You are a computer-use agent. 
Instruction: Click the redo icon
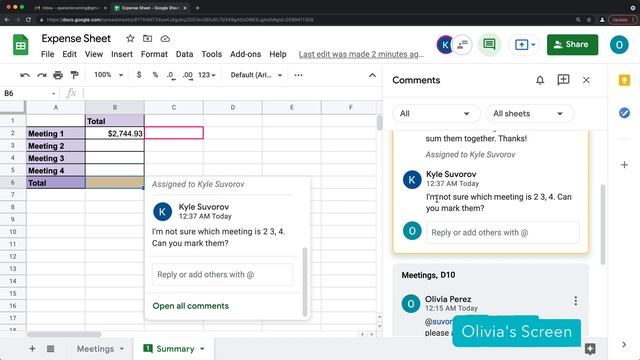tap(42, 75)
